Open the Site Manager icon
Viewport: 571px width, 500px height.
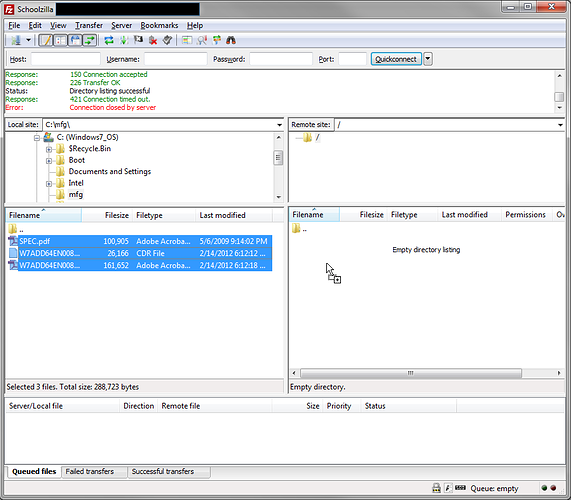[16, 40]
